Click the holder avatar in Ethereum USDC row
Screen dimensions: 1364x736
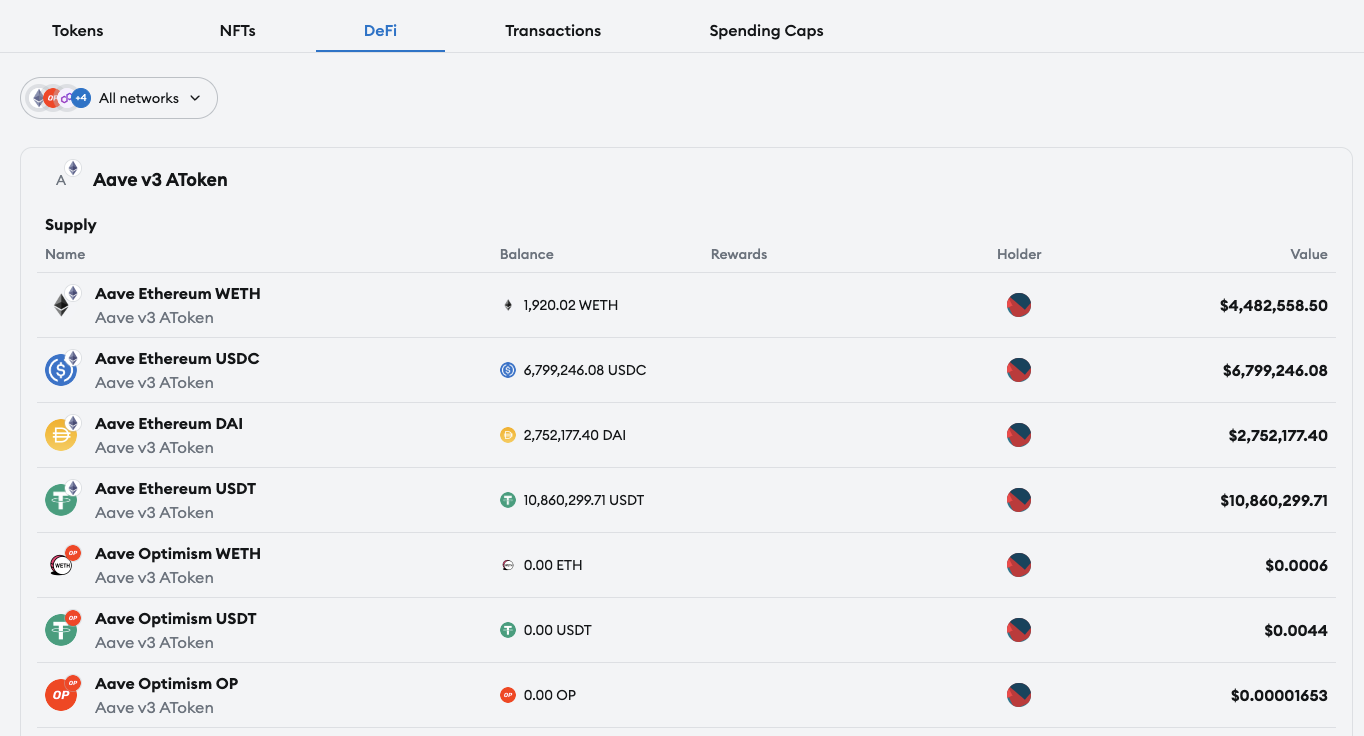click(1019, 370)
